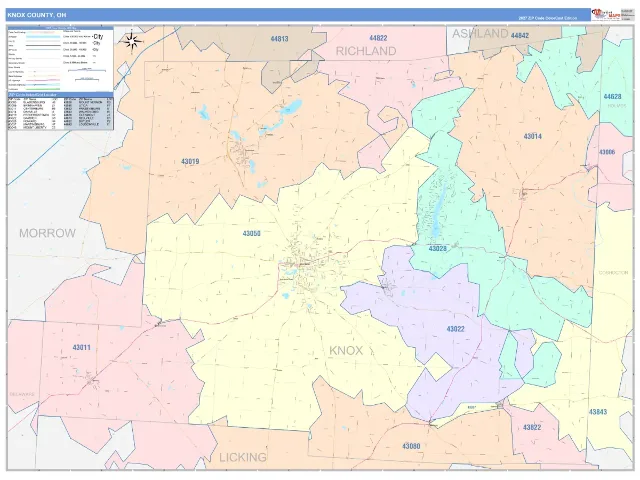Click ZIP code label 44628
This screenshot has width=640, height=480.
[612, 96]
